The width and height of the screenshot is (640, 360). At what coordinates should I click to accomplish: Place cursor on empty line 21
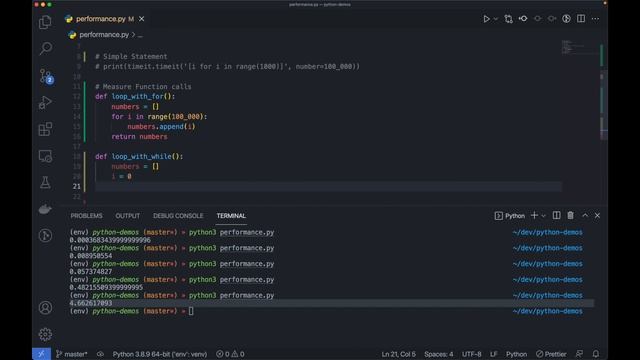click(x=329, y=187)
